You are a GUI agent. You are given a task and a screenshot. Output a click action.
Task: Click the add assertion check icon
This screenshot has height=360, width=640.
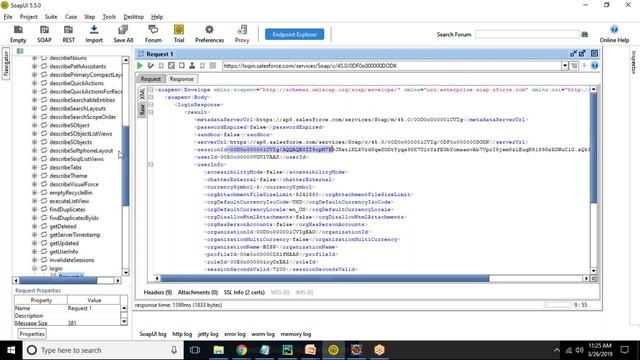click(151, 65)
